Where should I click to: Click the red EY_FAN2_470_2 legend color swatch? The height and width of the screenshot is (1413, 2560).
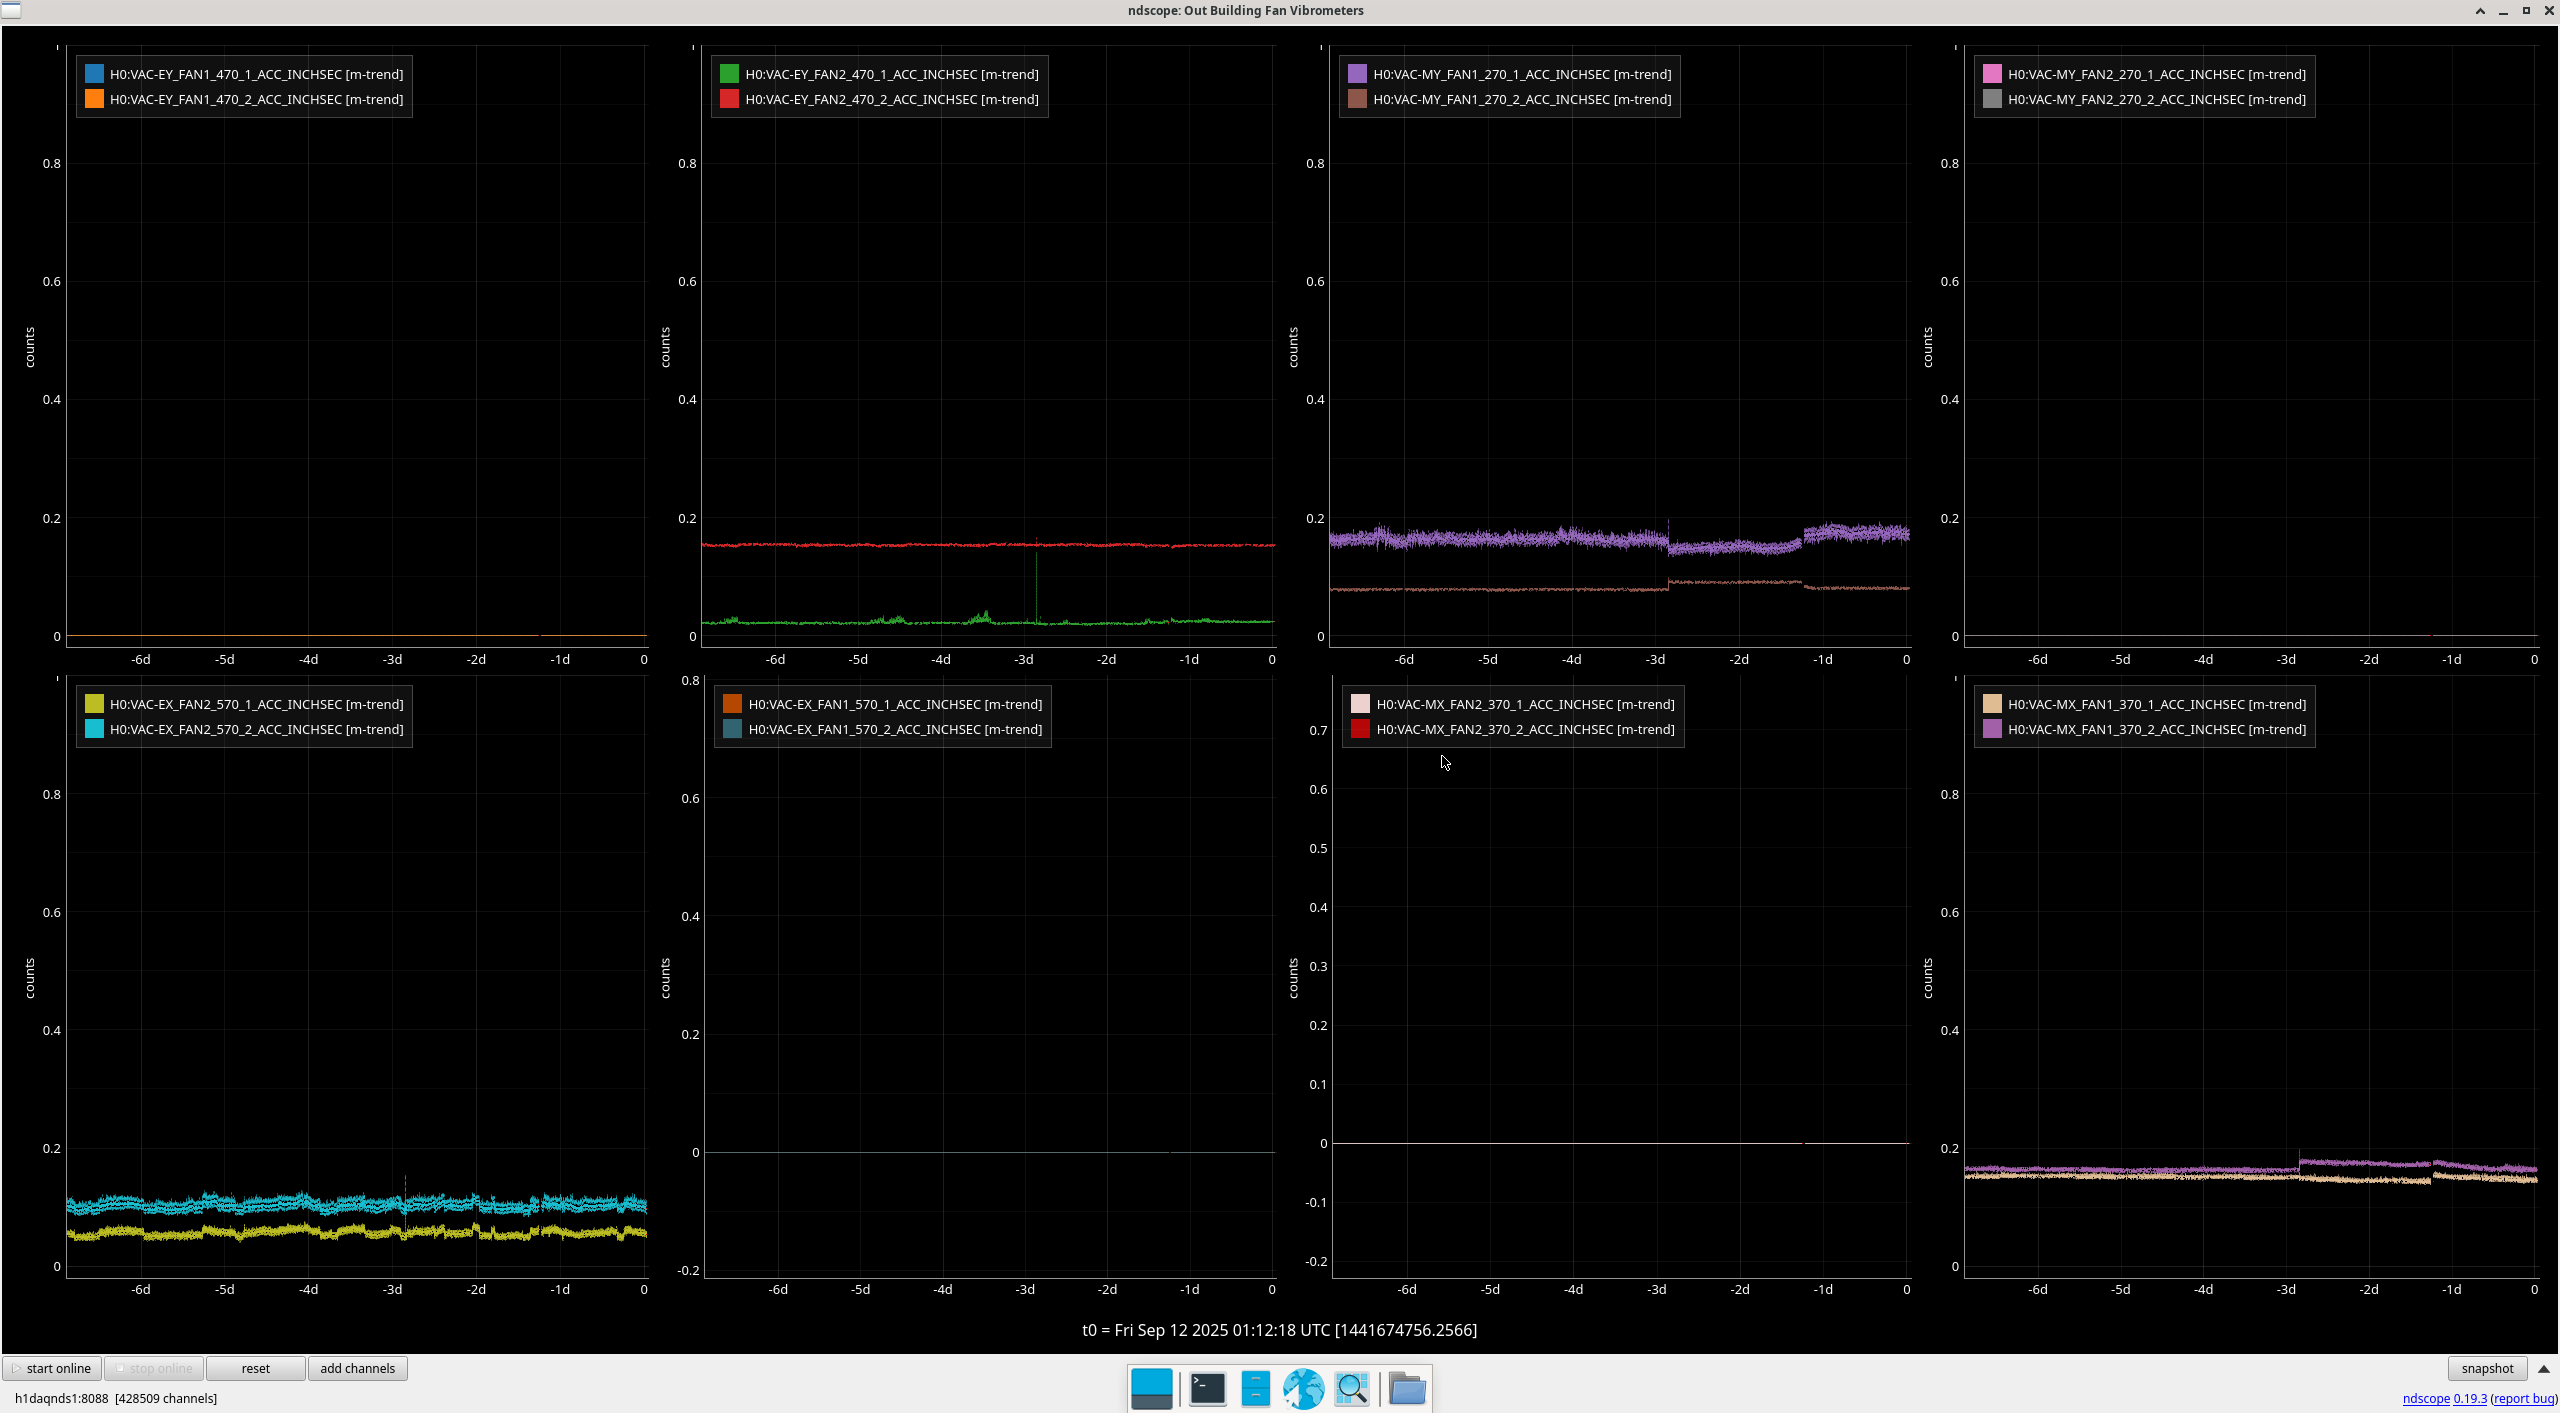[x=729, y=99]
